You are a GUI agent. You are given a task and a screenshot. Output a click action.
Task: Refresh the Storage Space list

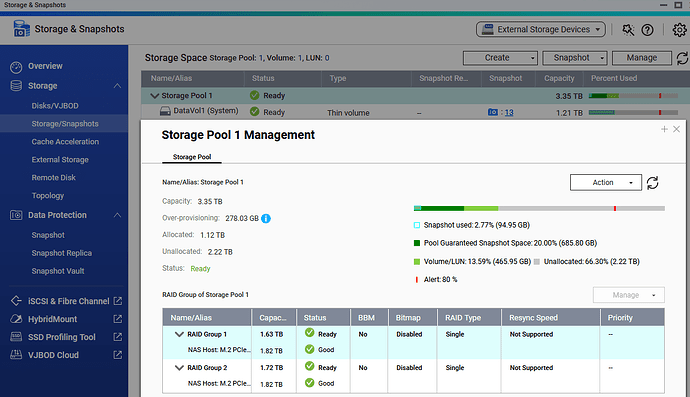[x=682, y=58]
